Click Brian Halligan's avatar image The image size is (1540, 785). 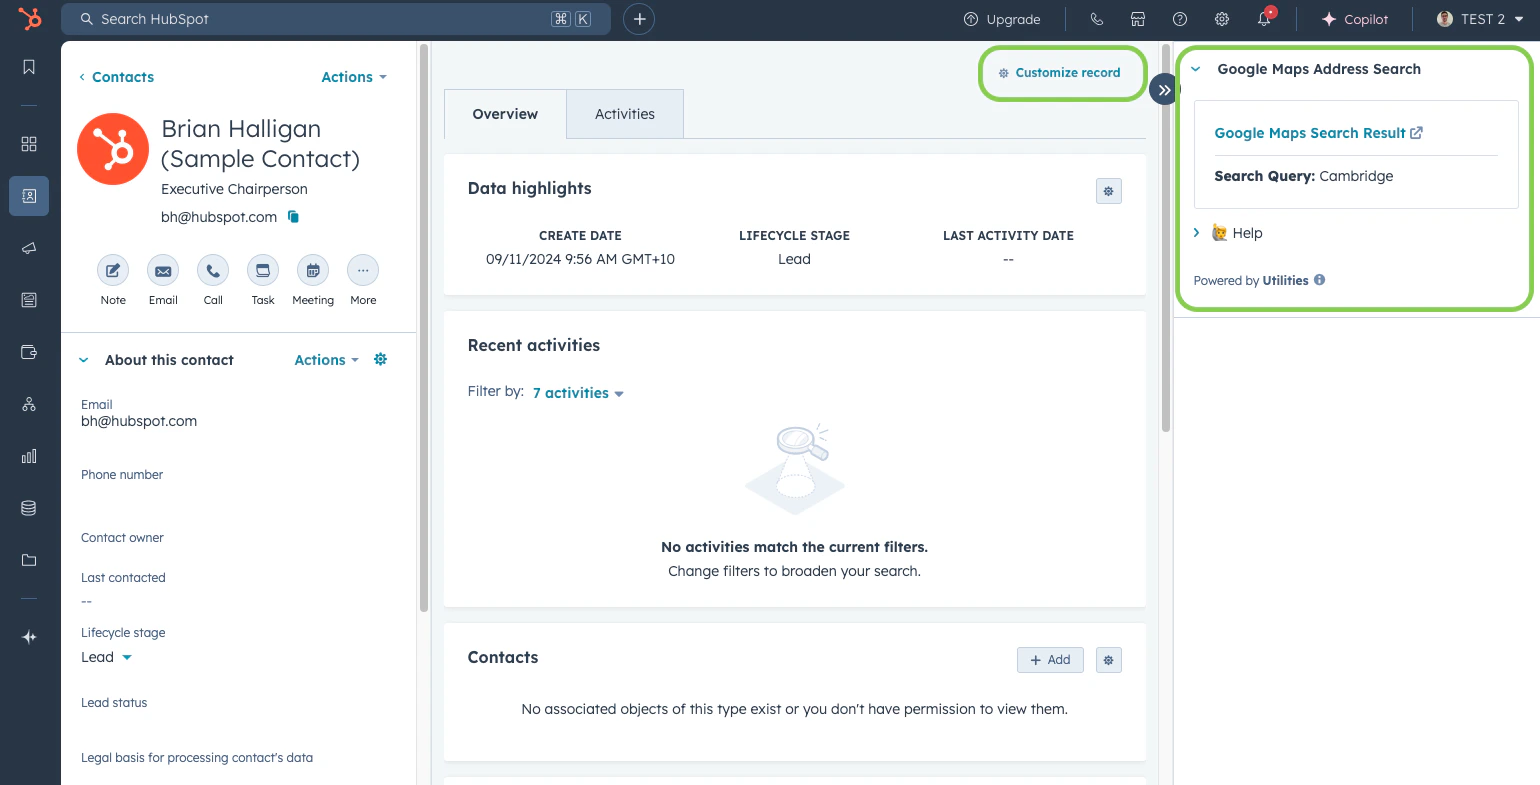pyautogui.click(x=113, y=150)
